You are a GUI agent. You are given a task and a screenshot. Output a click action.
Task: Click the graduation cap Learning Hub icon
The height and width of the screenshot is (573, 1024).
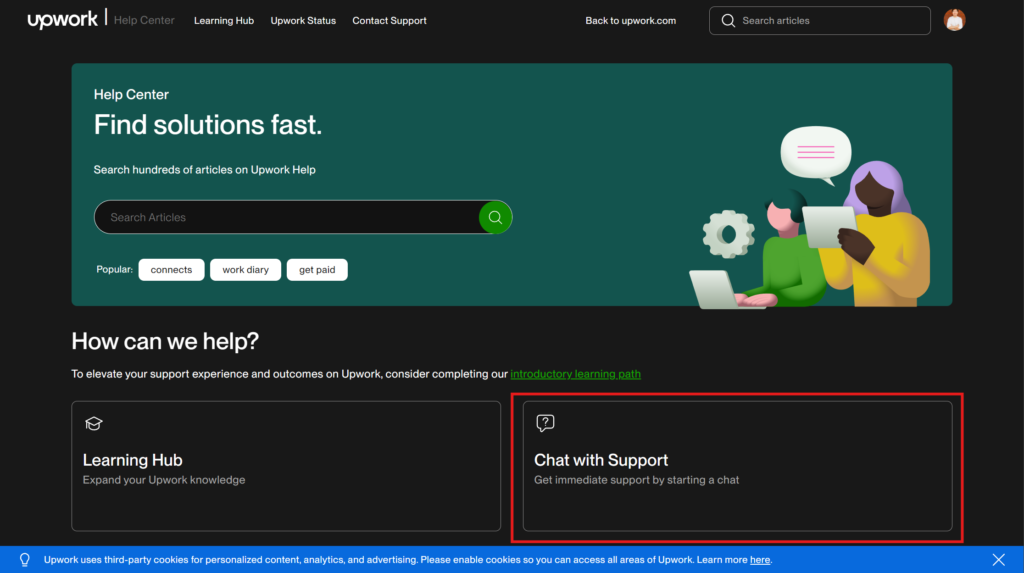coord(94,423)
